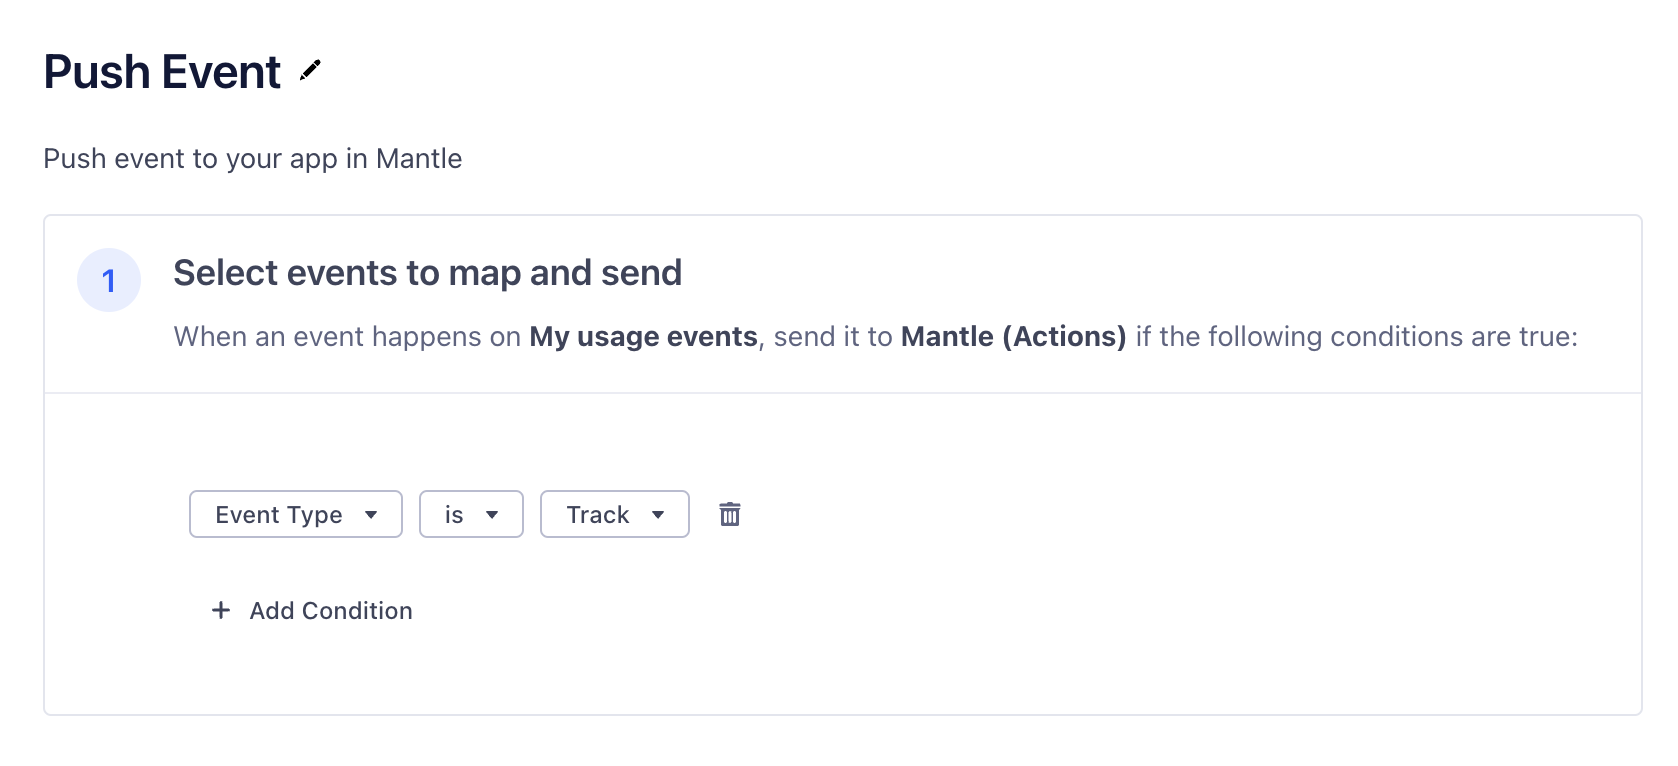
Task: Click the caret arrow in Event Type selector
Action: click(371, 515)
